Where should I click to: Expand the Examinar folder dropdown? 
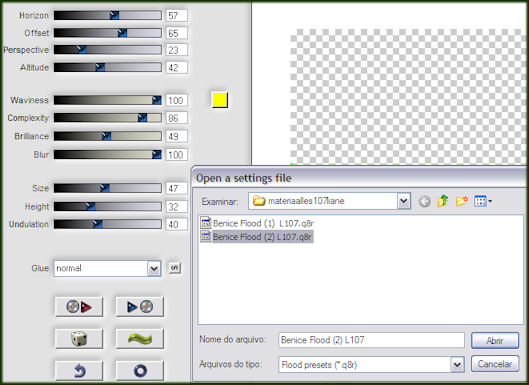click(x=403, y=201)
